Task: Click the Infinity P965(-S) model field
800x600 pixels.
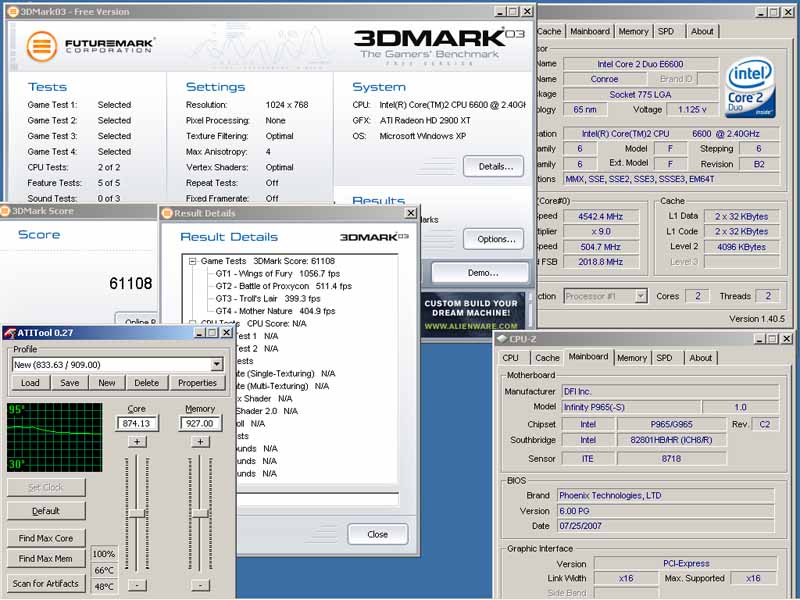Action: pos(631,407)
